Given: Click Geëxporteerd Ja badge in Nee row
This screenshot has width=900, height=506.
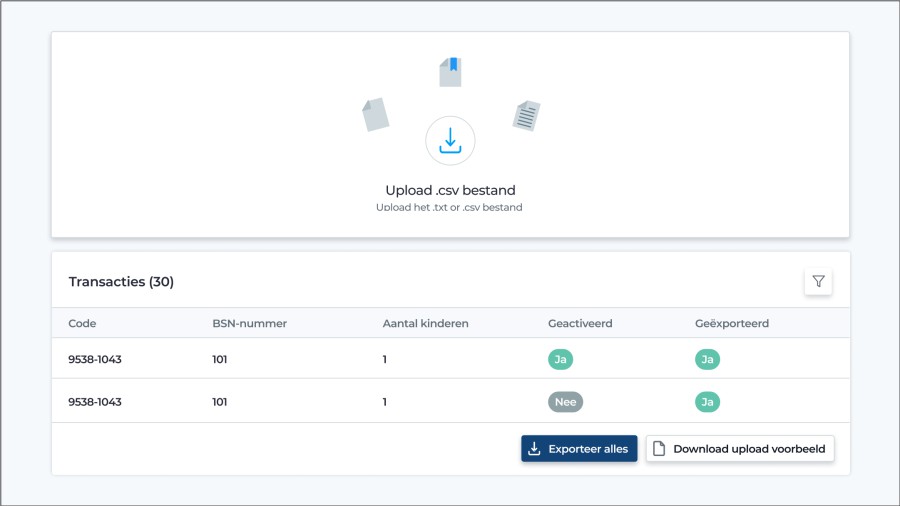Looking at the screenshot, I should (707, 402).
